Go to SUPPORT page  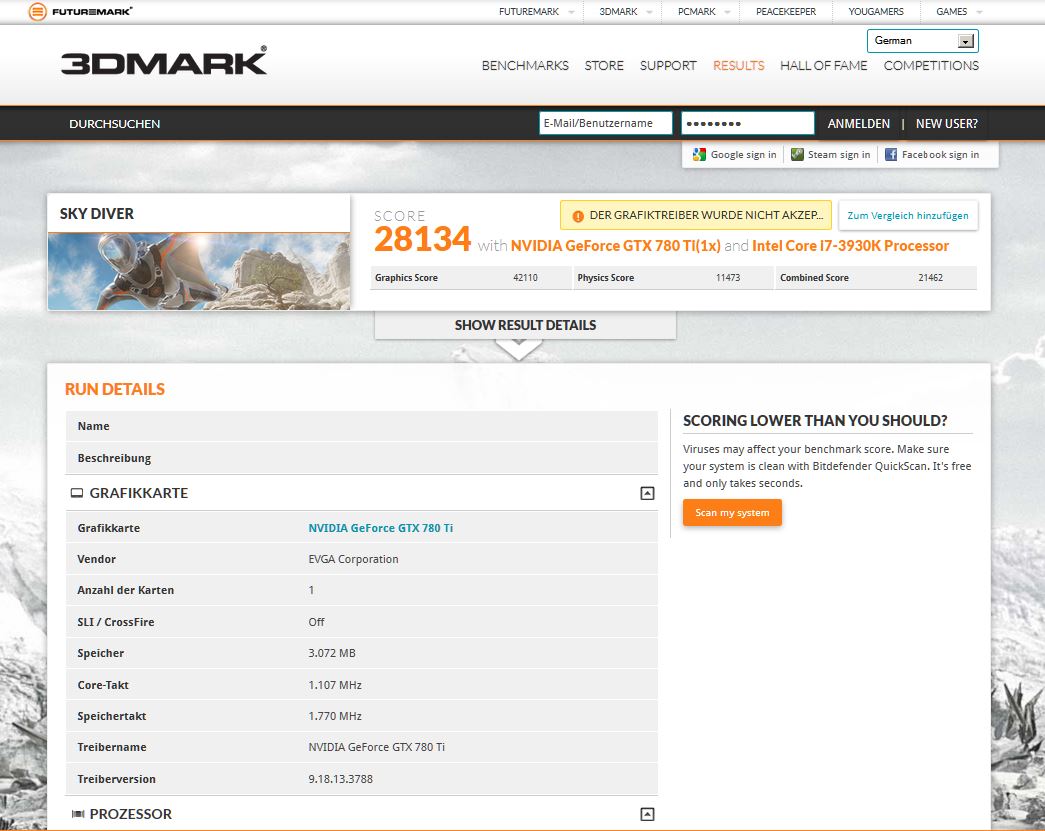click(x=668, y=65)
